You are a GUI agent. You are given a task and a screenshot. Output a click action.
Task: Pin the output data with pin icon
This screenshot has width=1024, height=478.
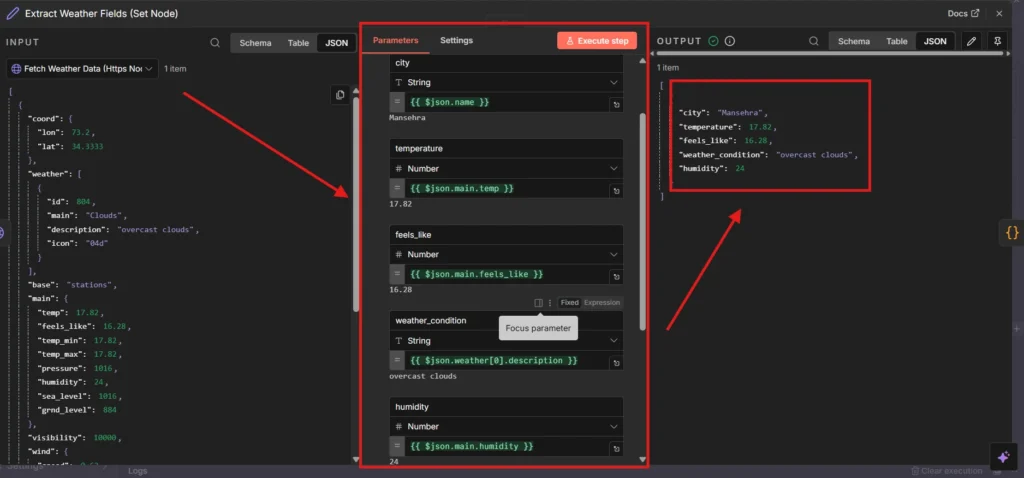point(997,40)
